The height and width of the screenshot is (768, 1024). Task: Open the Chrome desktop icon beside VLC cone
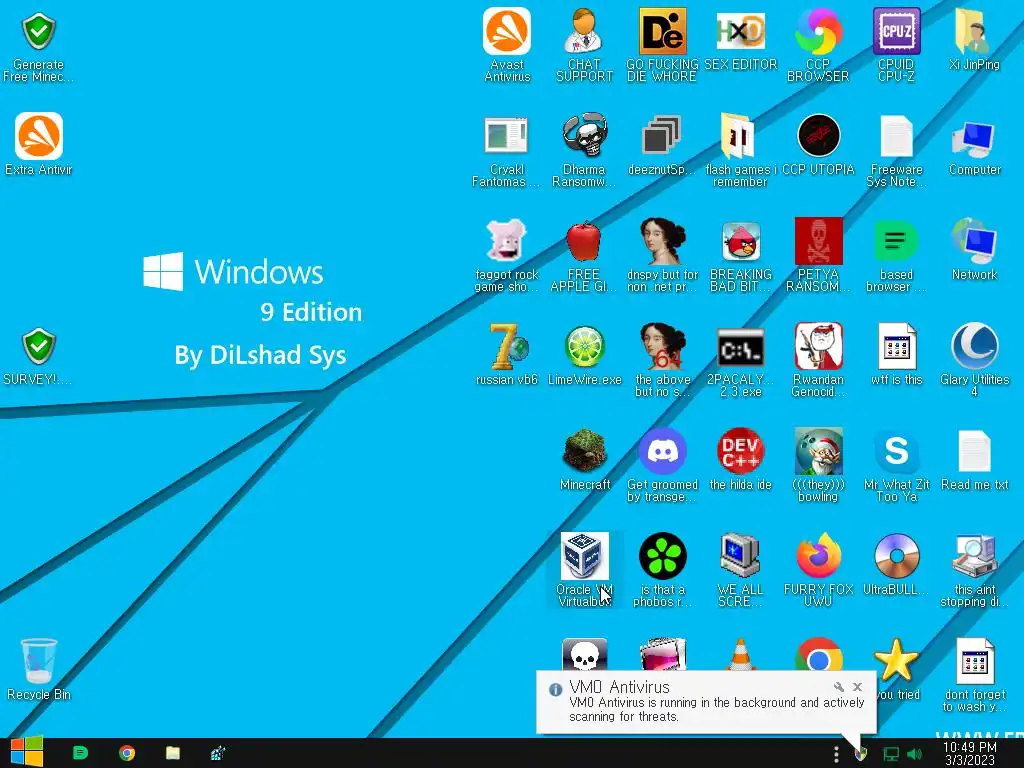[x=818, y=654]
